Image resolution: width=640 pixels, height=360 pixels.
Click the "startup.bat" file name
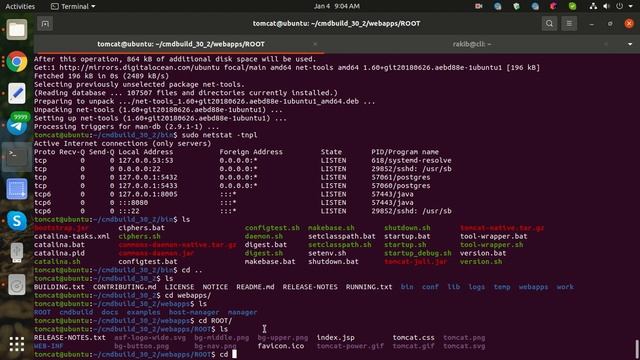(407, 236)
